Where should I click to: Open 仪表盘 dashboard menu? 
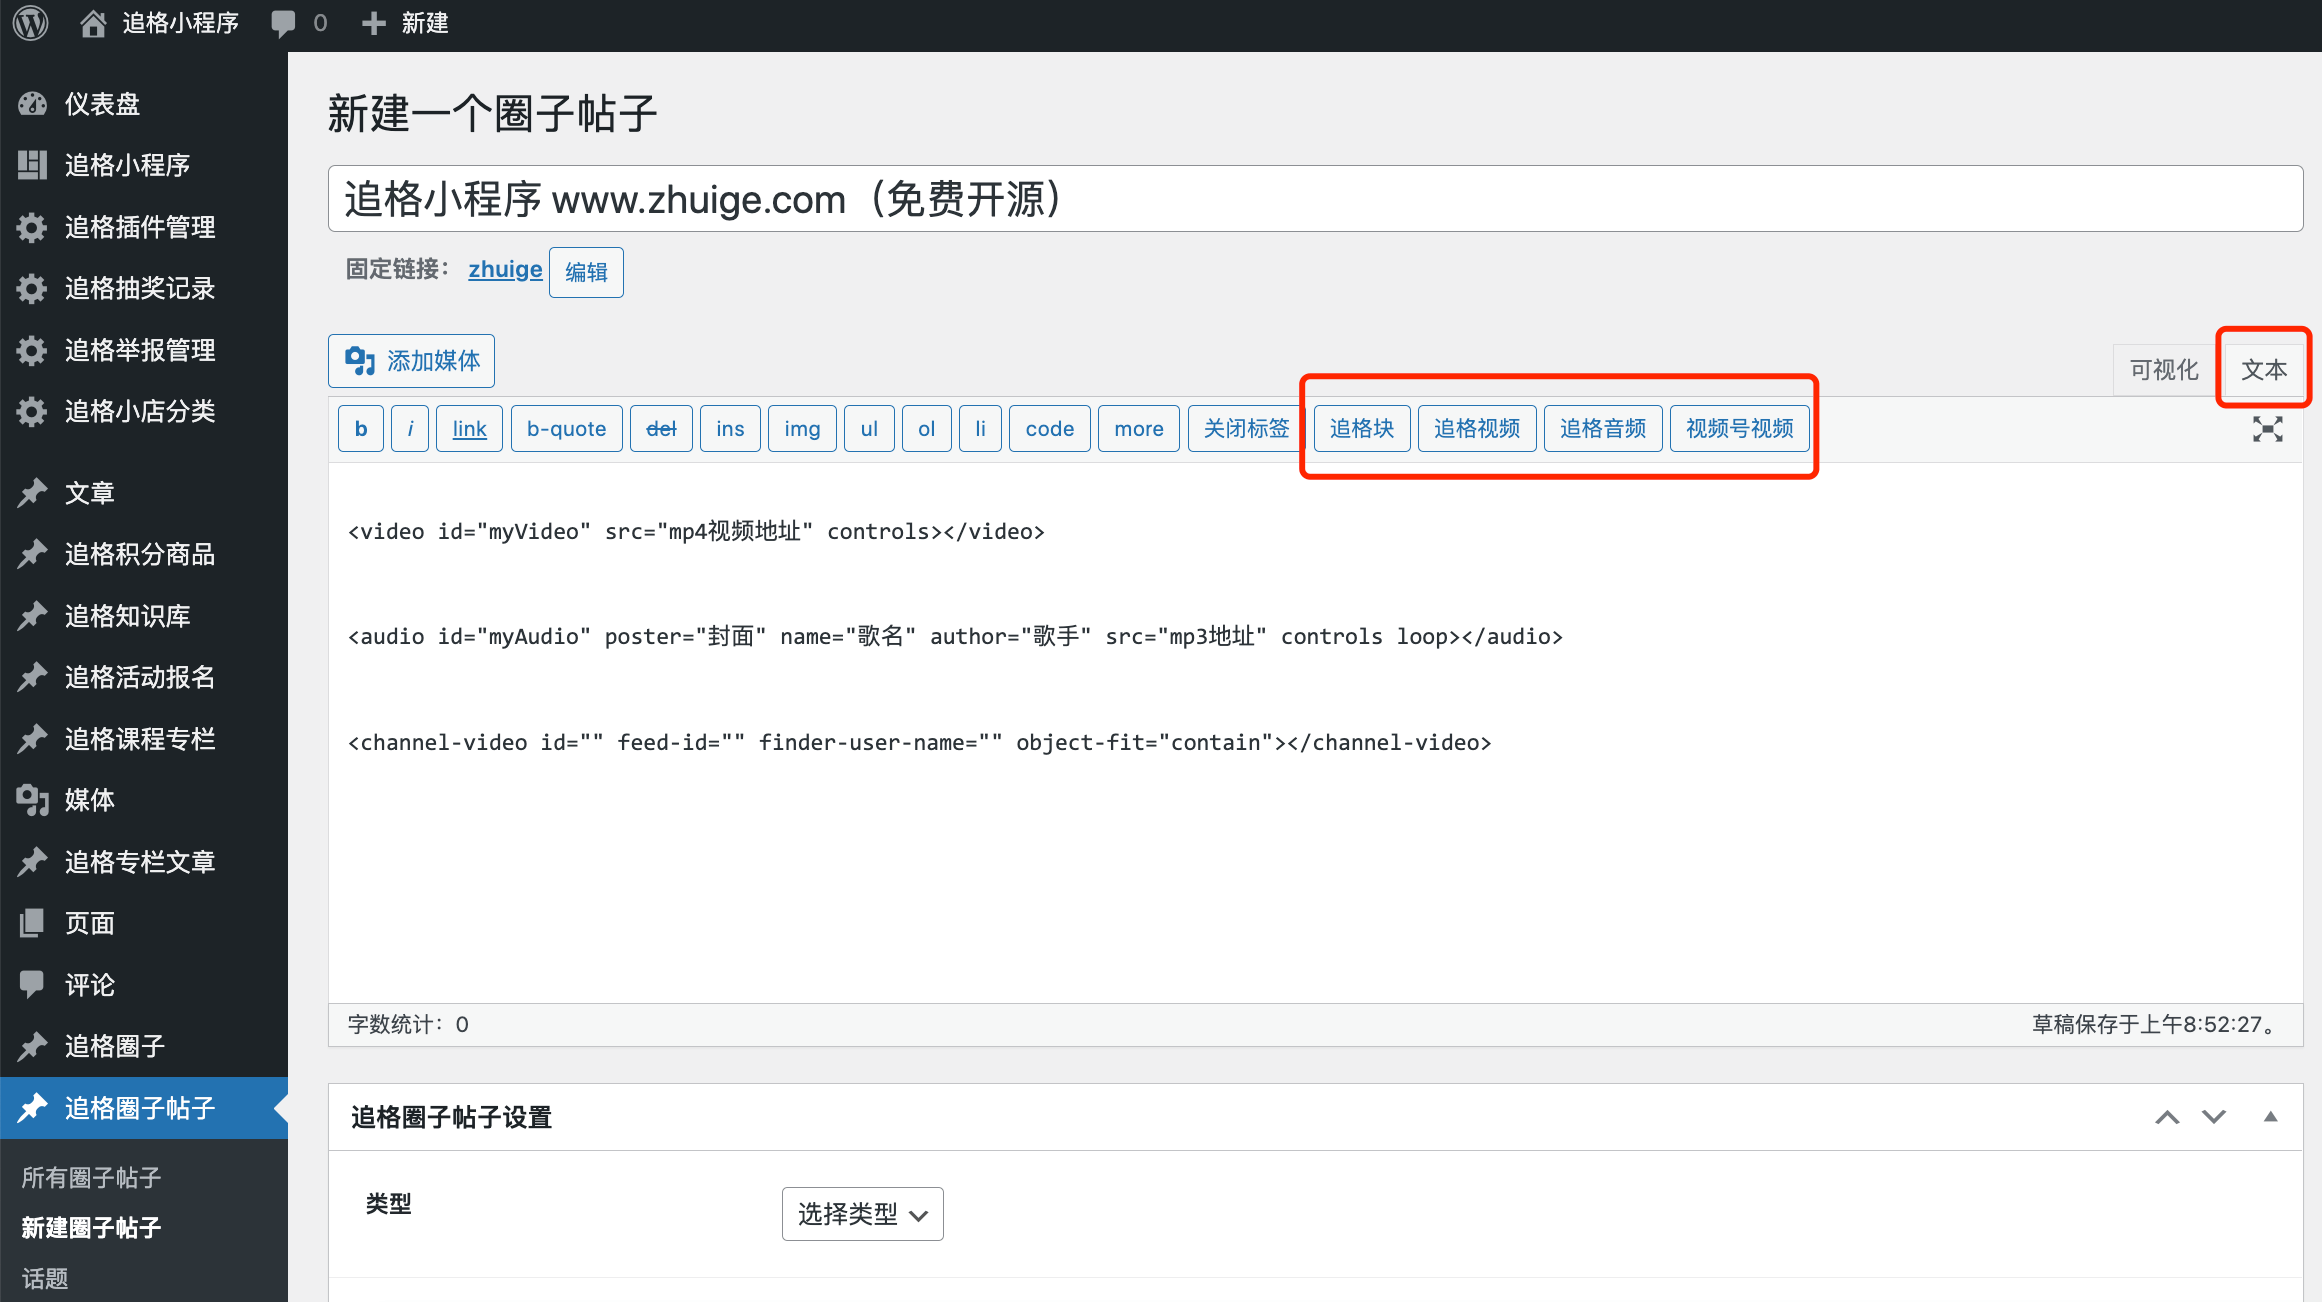(x=144, y=104)
